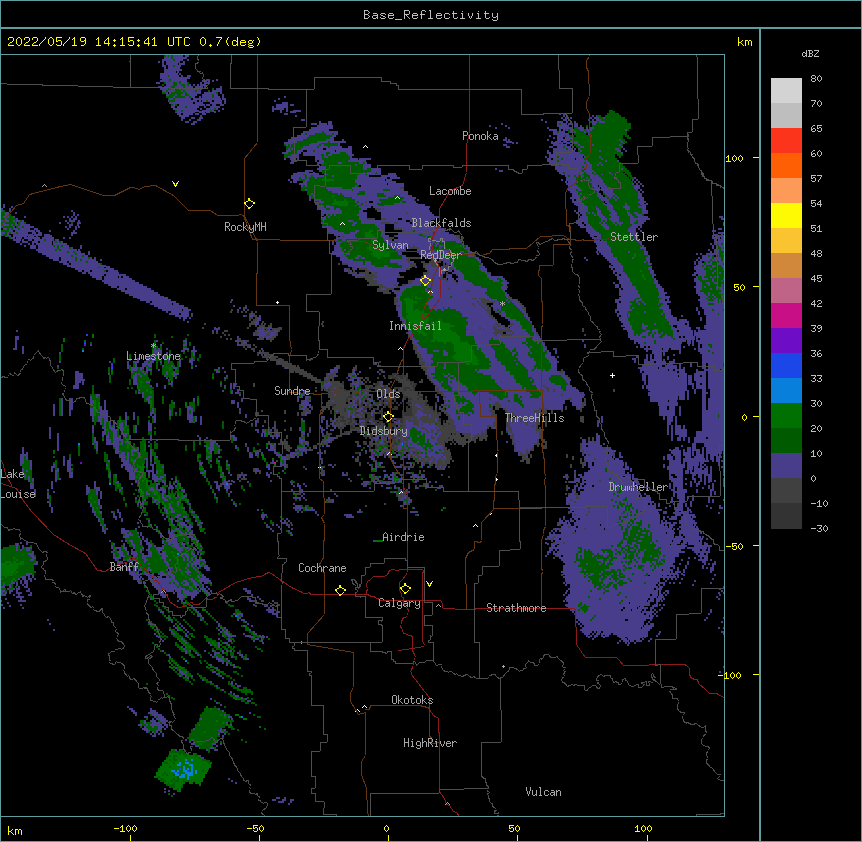Click the blue radar echo core near bottom-left
This screenshot has height=842, width=862.
[x=184, y=769]
